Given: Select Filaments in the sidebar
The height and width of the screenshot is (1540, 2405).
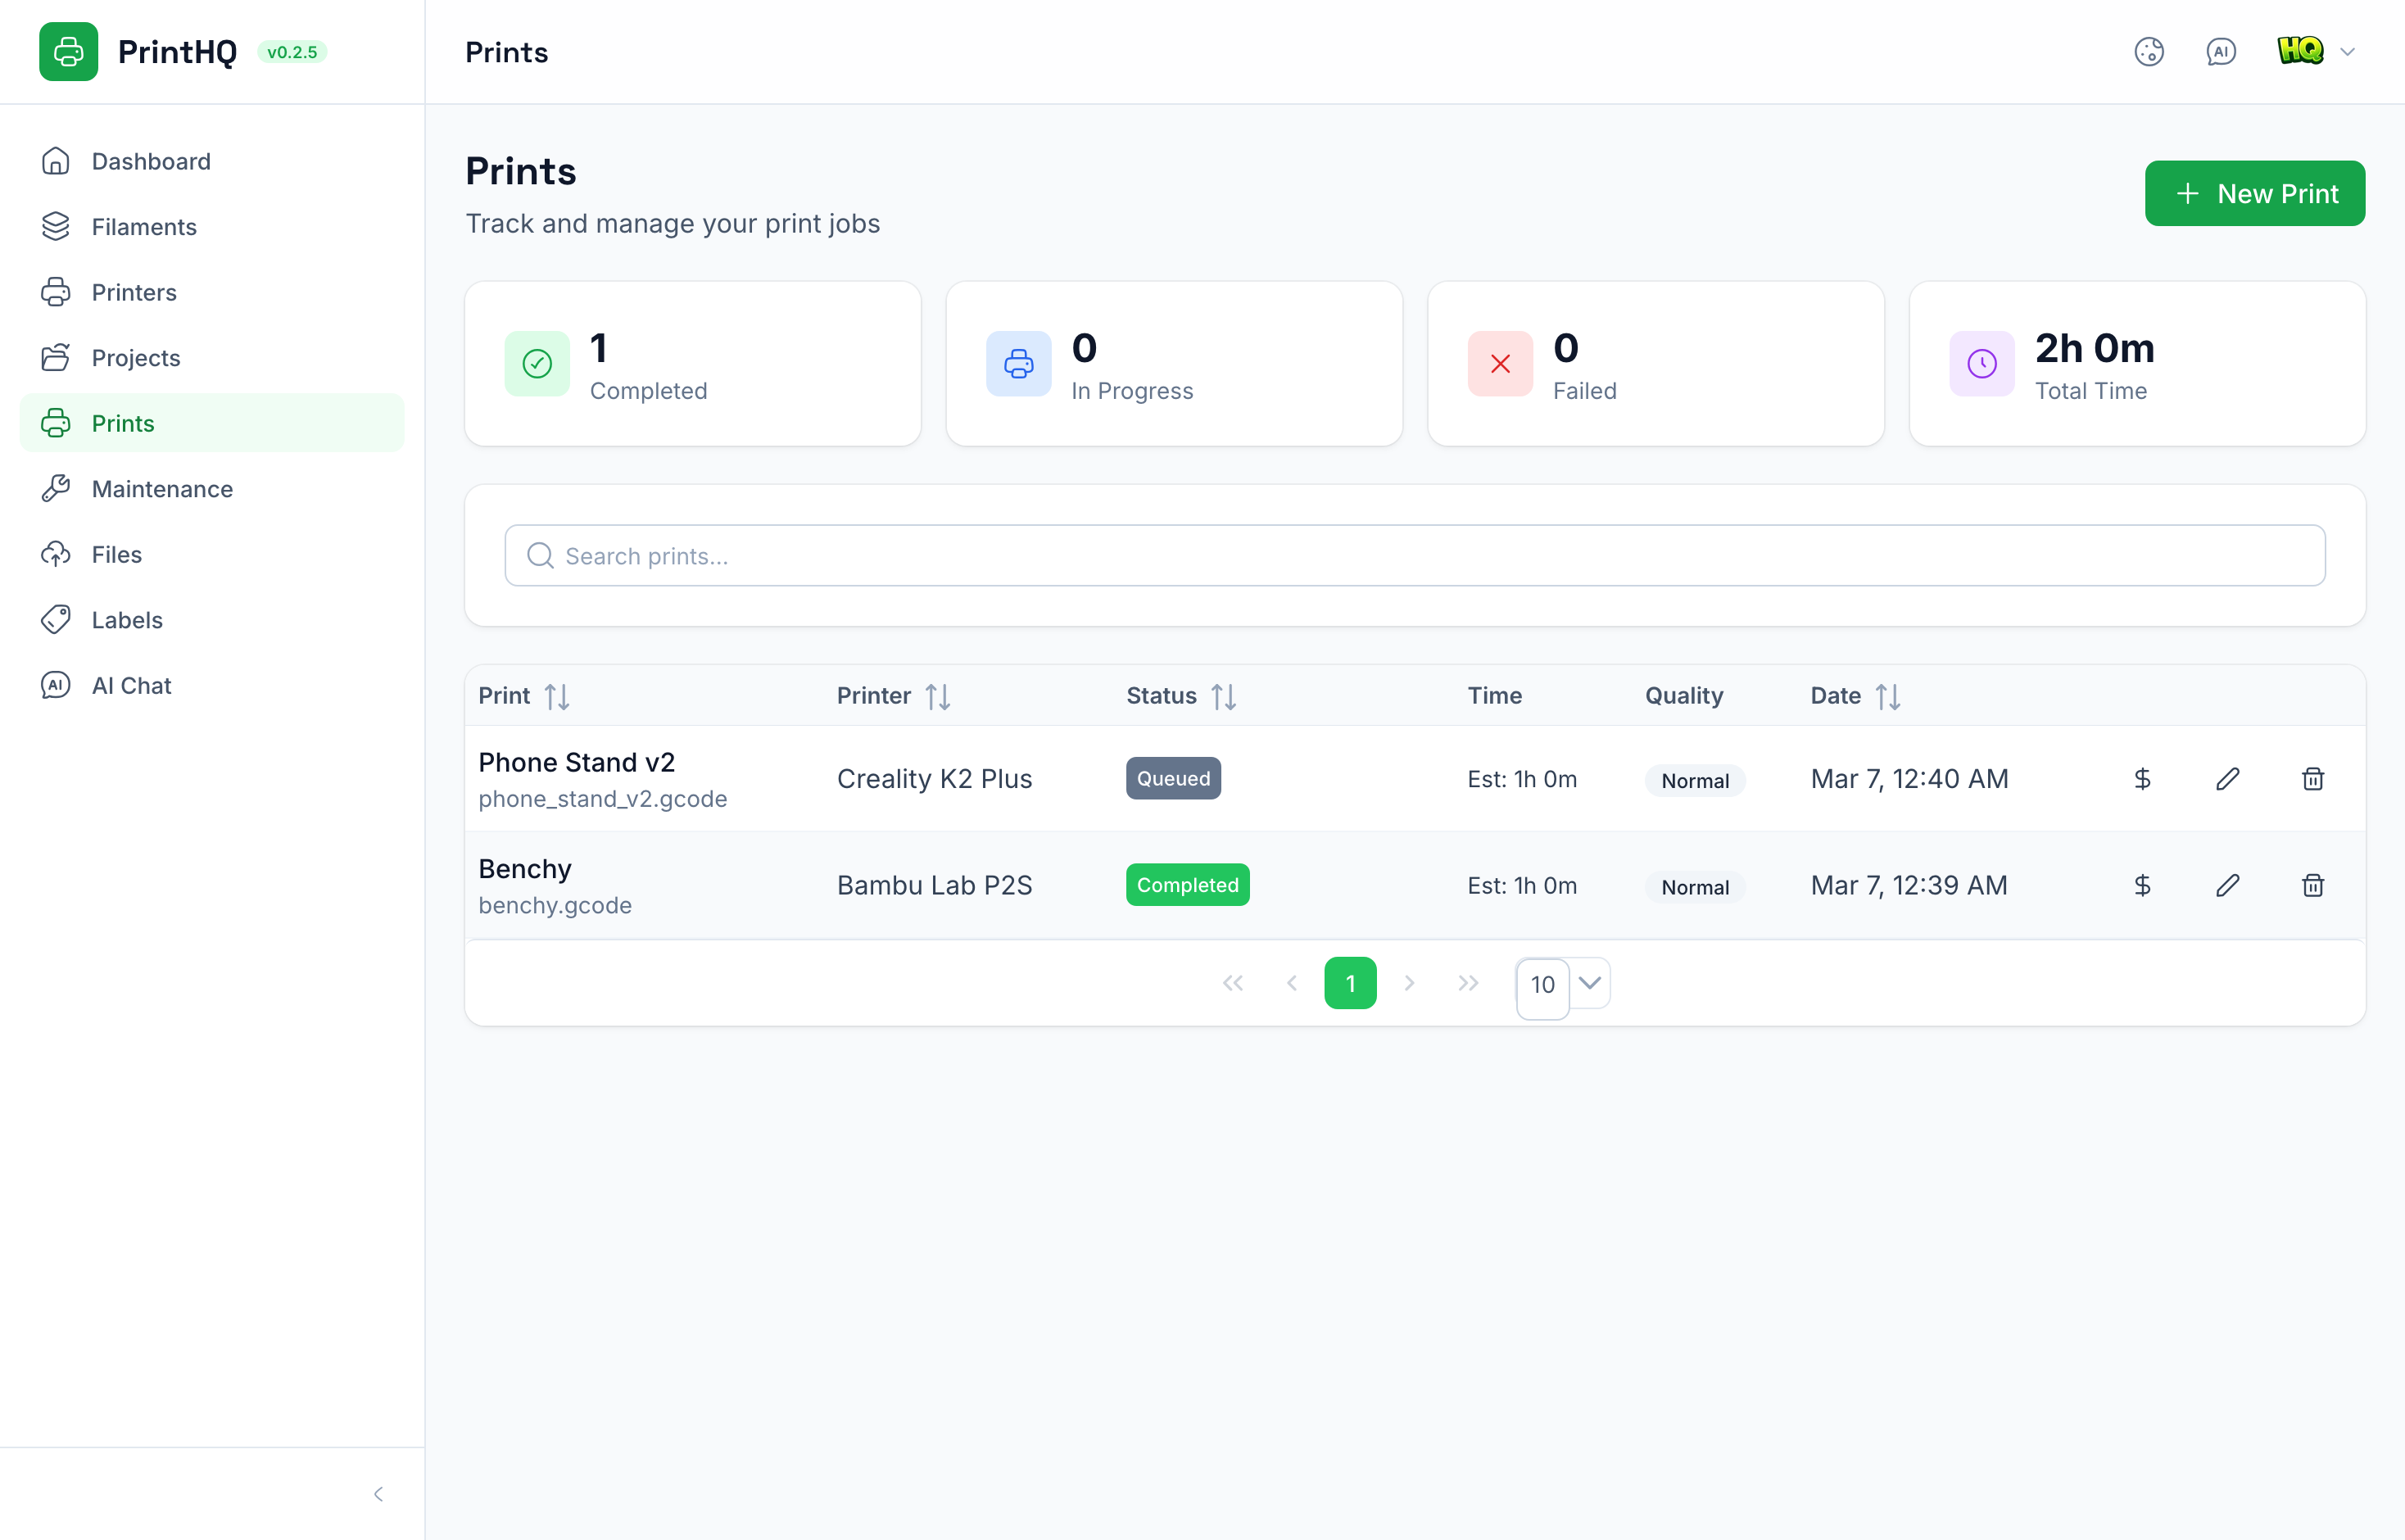Looking at the screenshot, I should click(x=144, y=227).
